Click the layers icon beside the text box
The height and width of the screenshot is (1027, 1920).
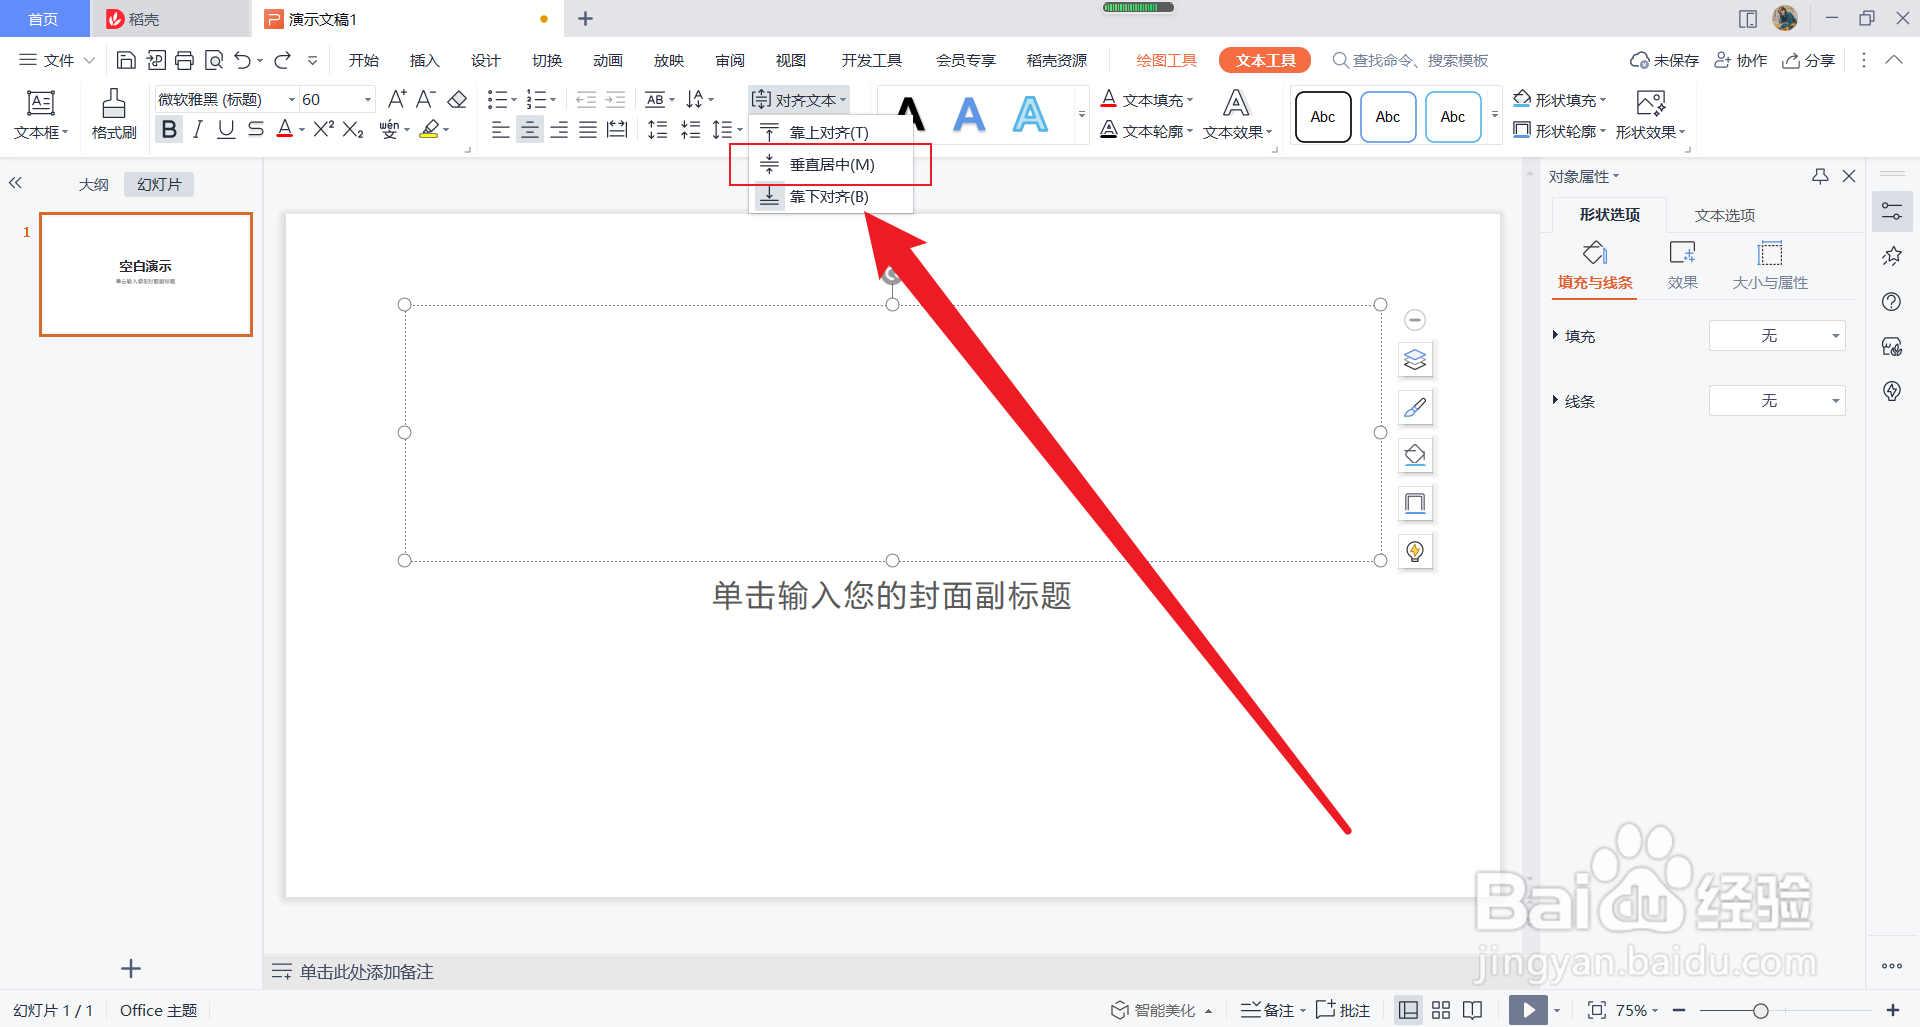[x=1415, y=360]
